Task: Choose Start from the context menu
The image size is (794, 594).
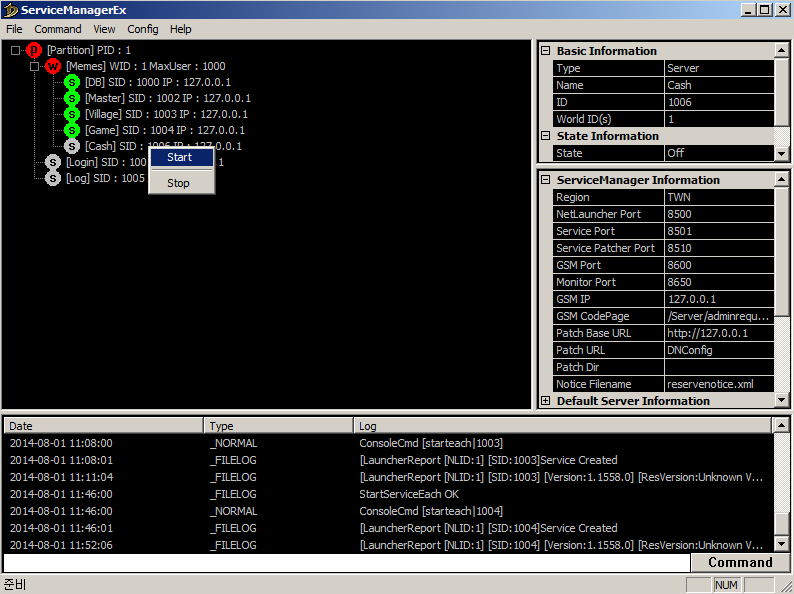Action: [181, 157]
